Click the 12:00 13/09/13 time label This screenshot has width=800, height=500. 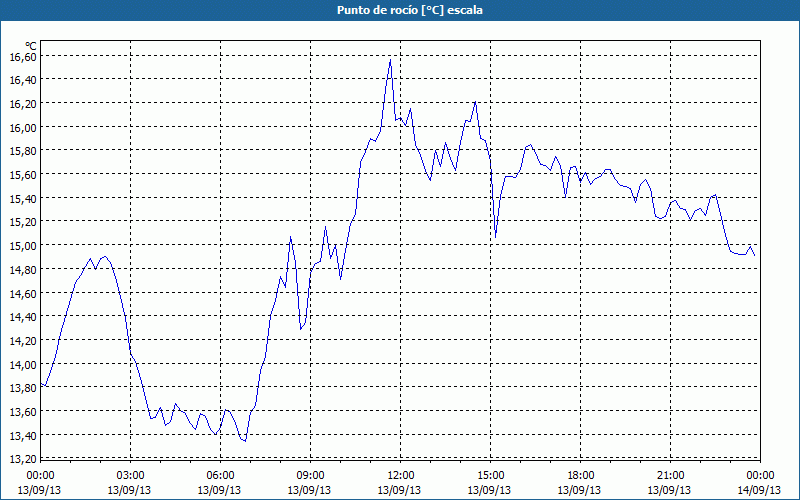[399, 483]
